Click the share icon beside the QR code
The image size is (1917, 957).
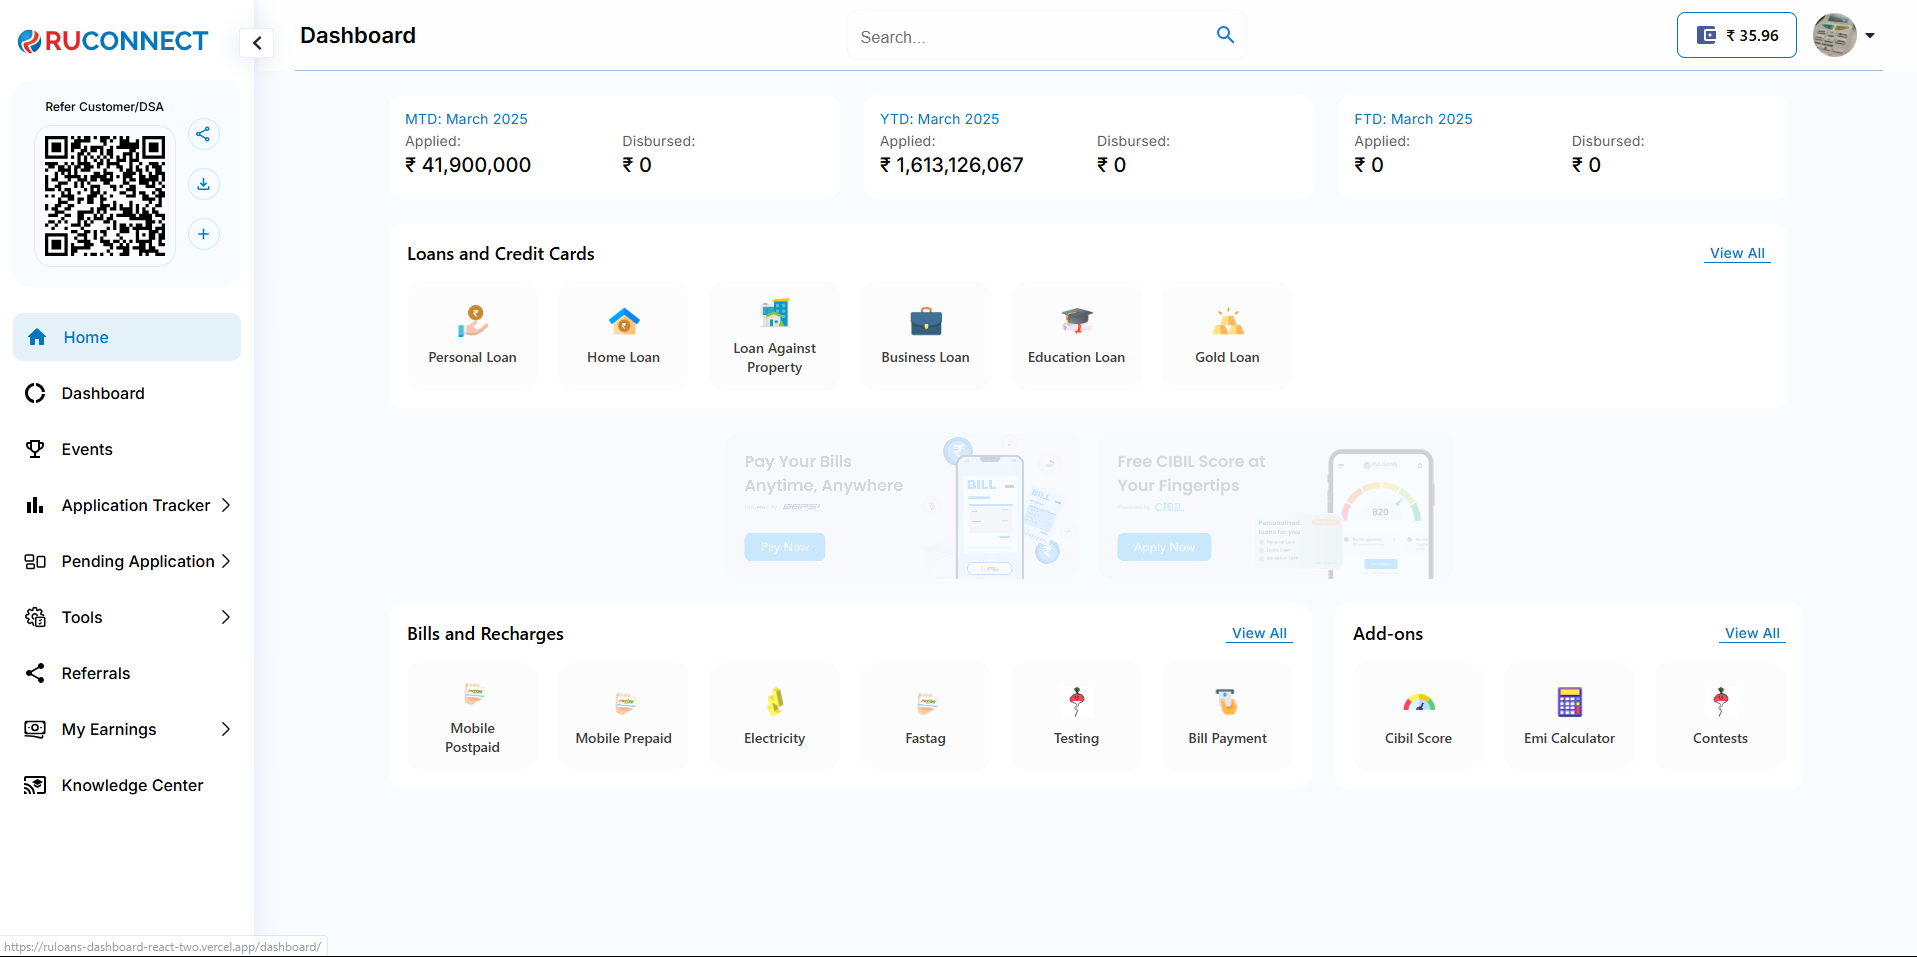point(203,134)
